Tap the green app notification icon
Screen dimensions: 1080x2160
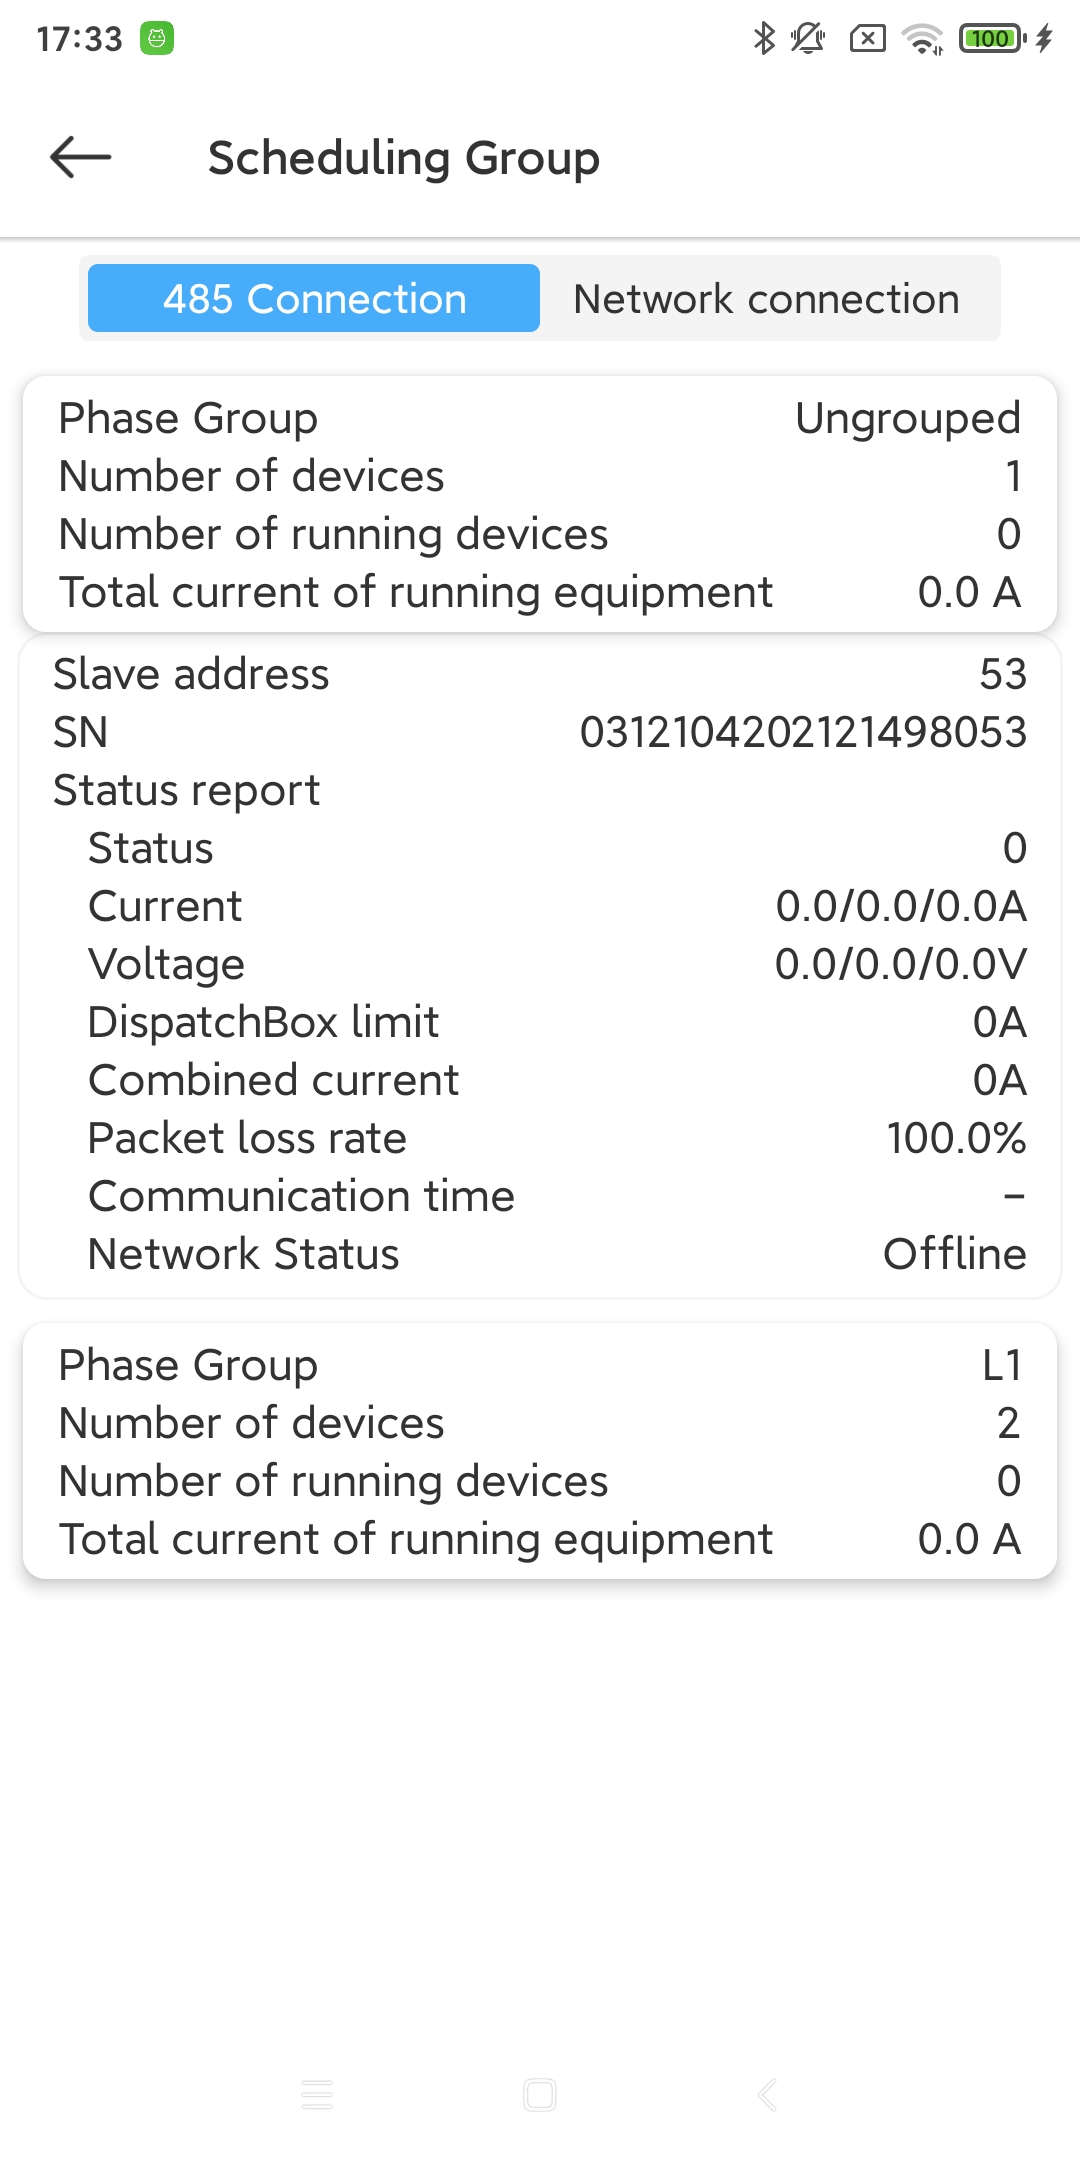point(157,39)
